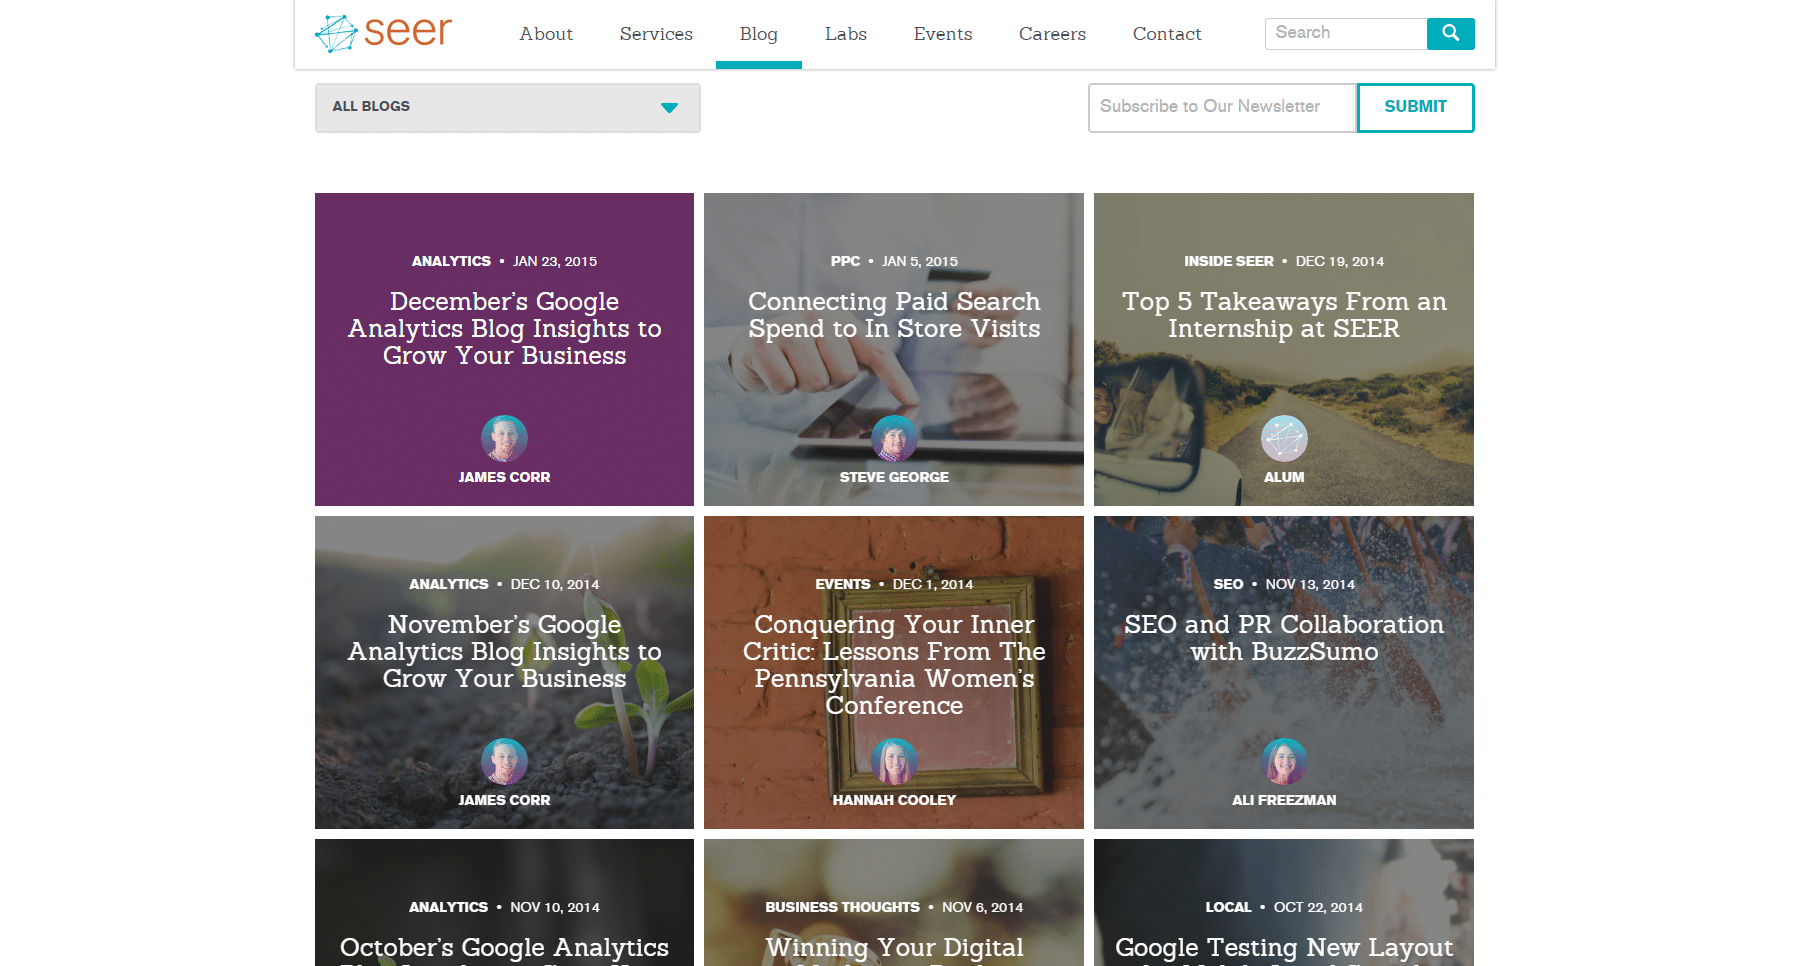Submit the newsletter subscription

coord(1415,107)
